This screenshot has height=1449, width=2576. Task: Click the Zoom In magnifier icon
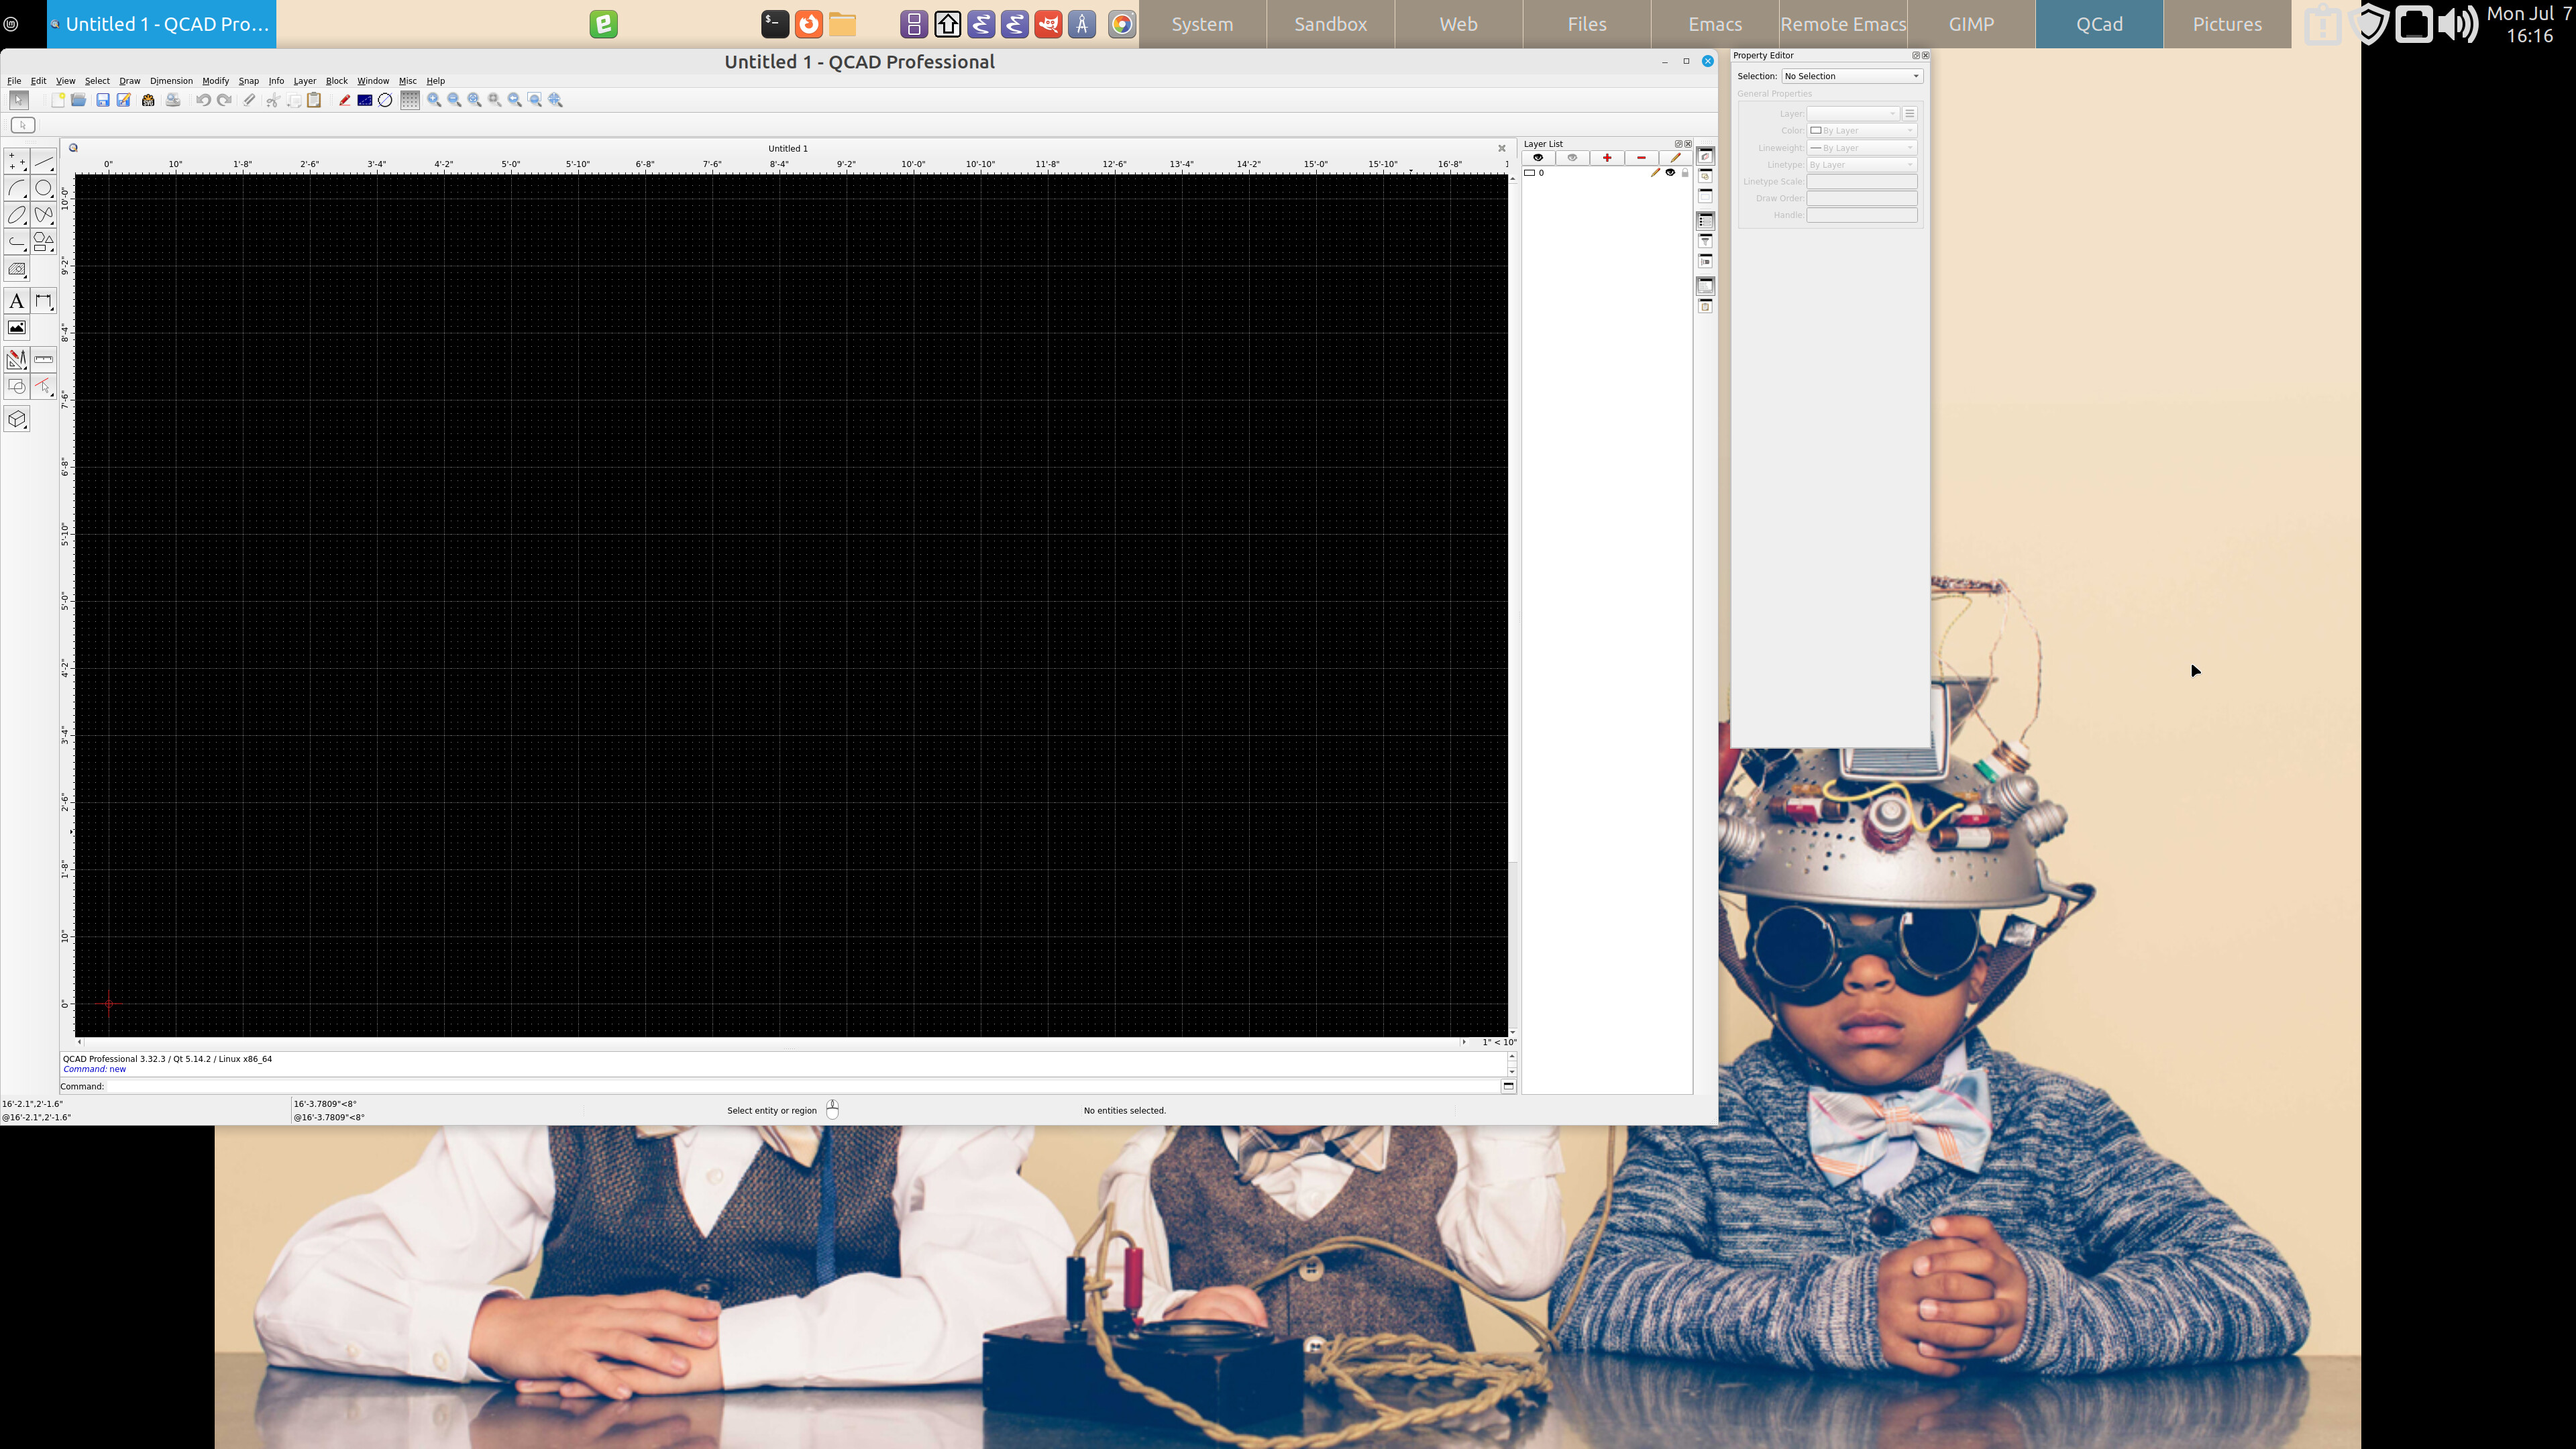(434, 100)
